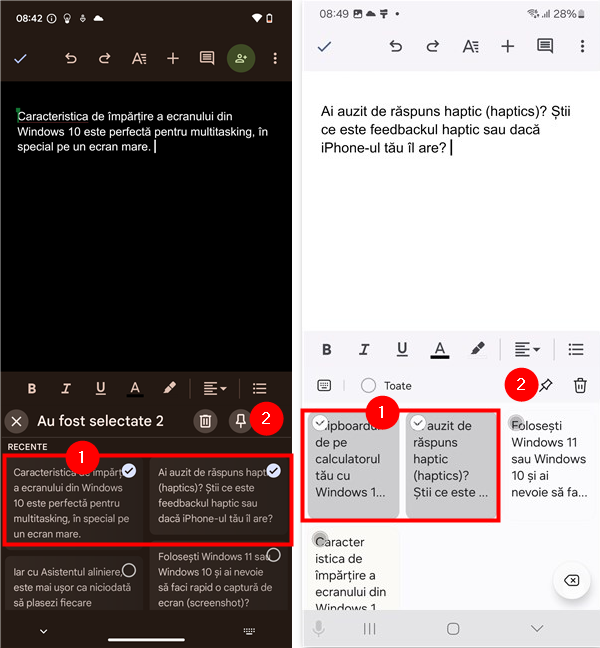The height and width of the screenshot is (648, 600).
Task: Select Folosești Windows 11 clip in light phone
Action: (x=516, y=423)
